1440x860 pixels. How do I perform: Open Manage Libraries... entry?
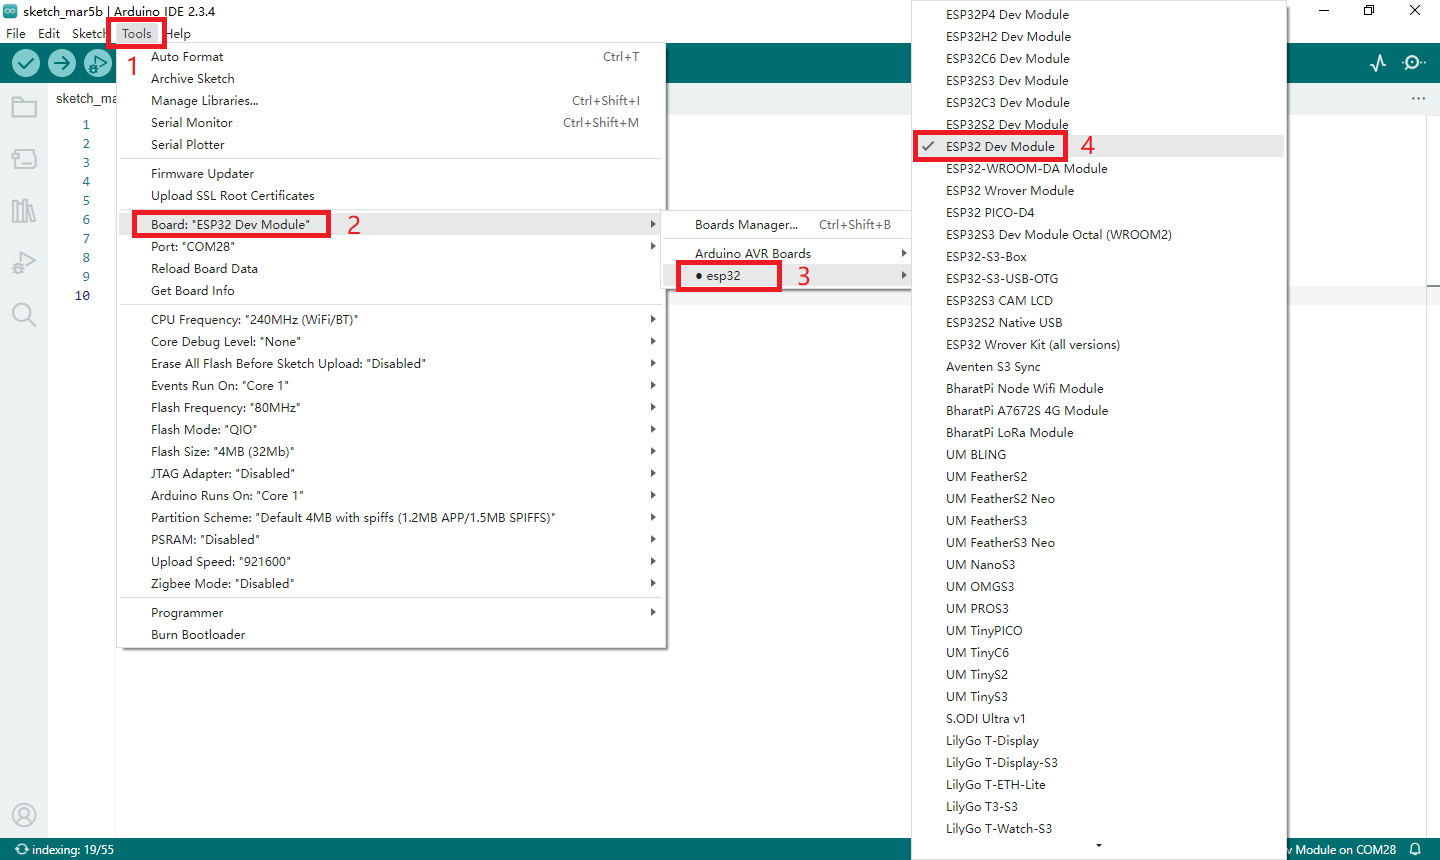(392, 101)
